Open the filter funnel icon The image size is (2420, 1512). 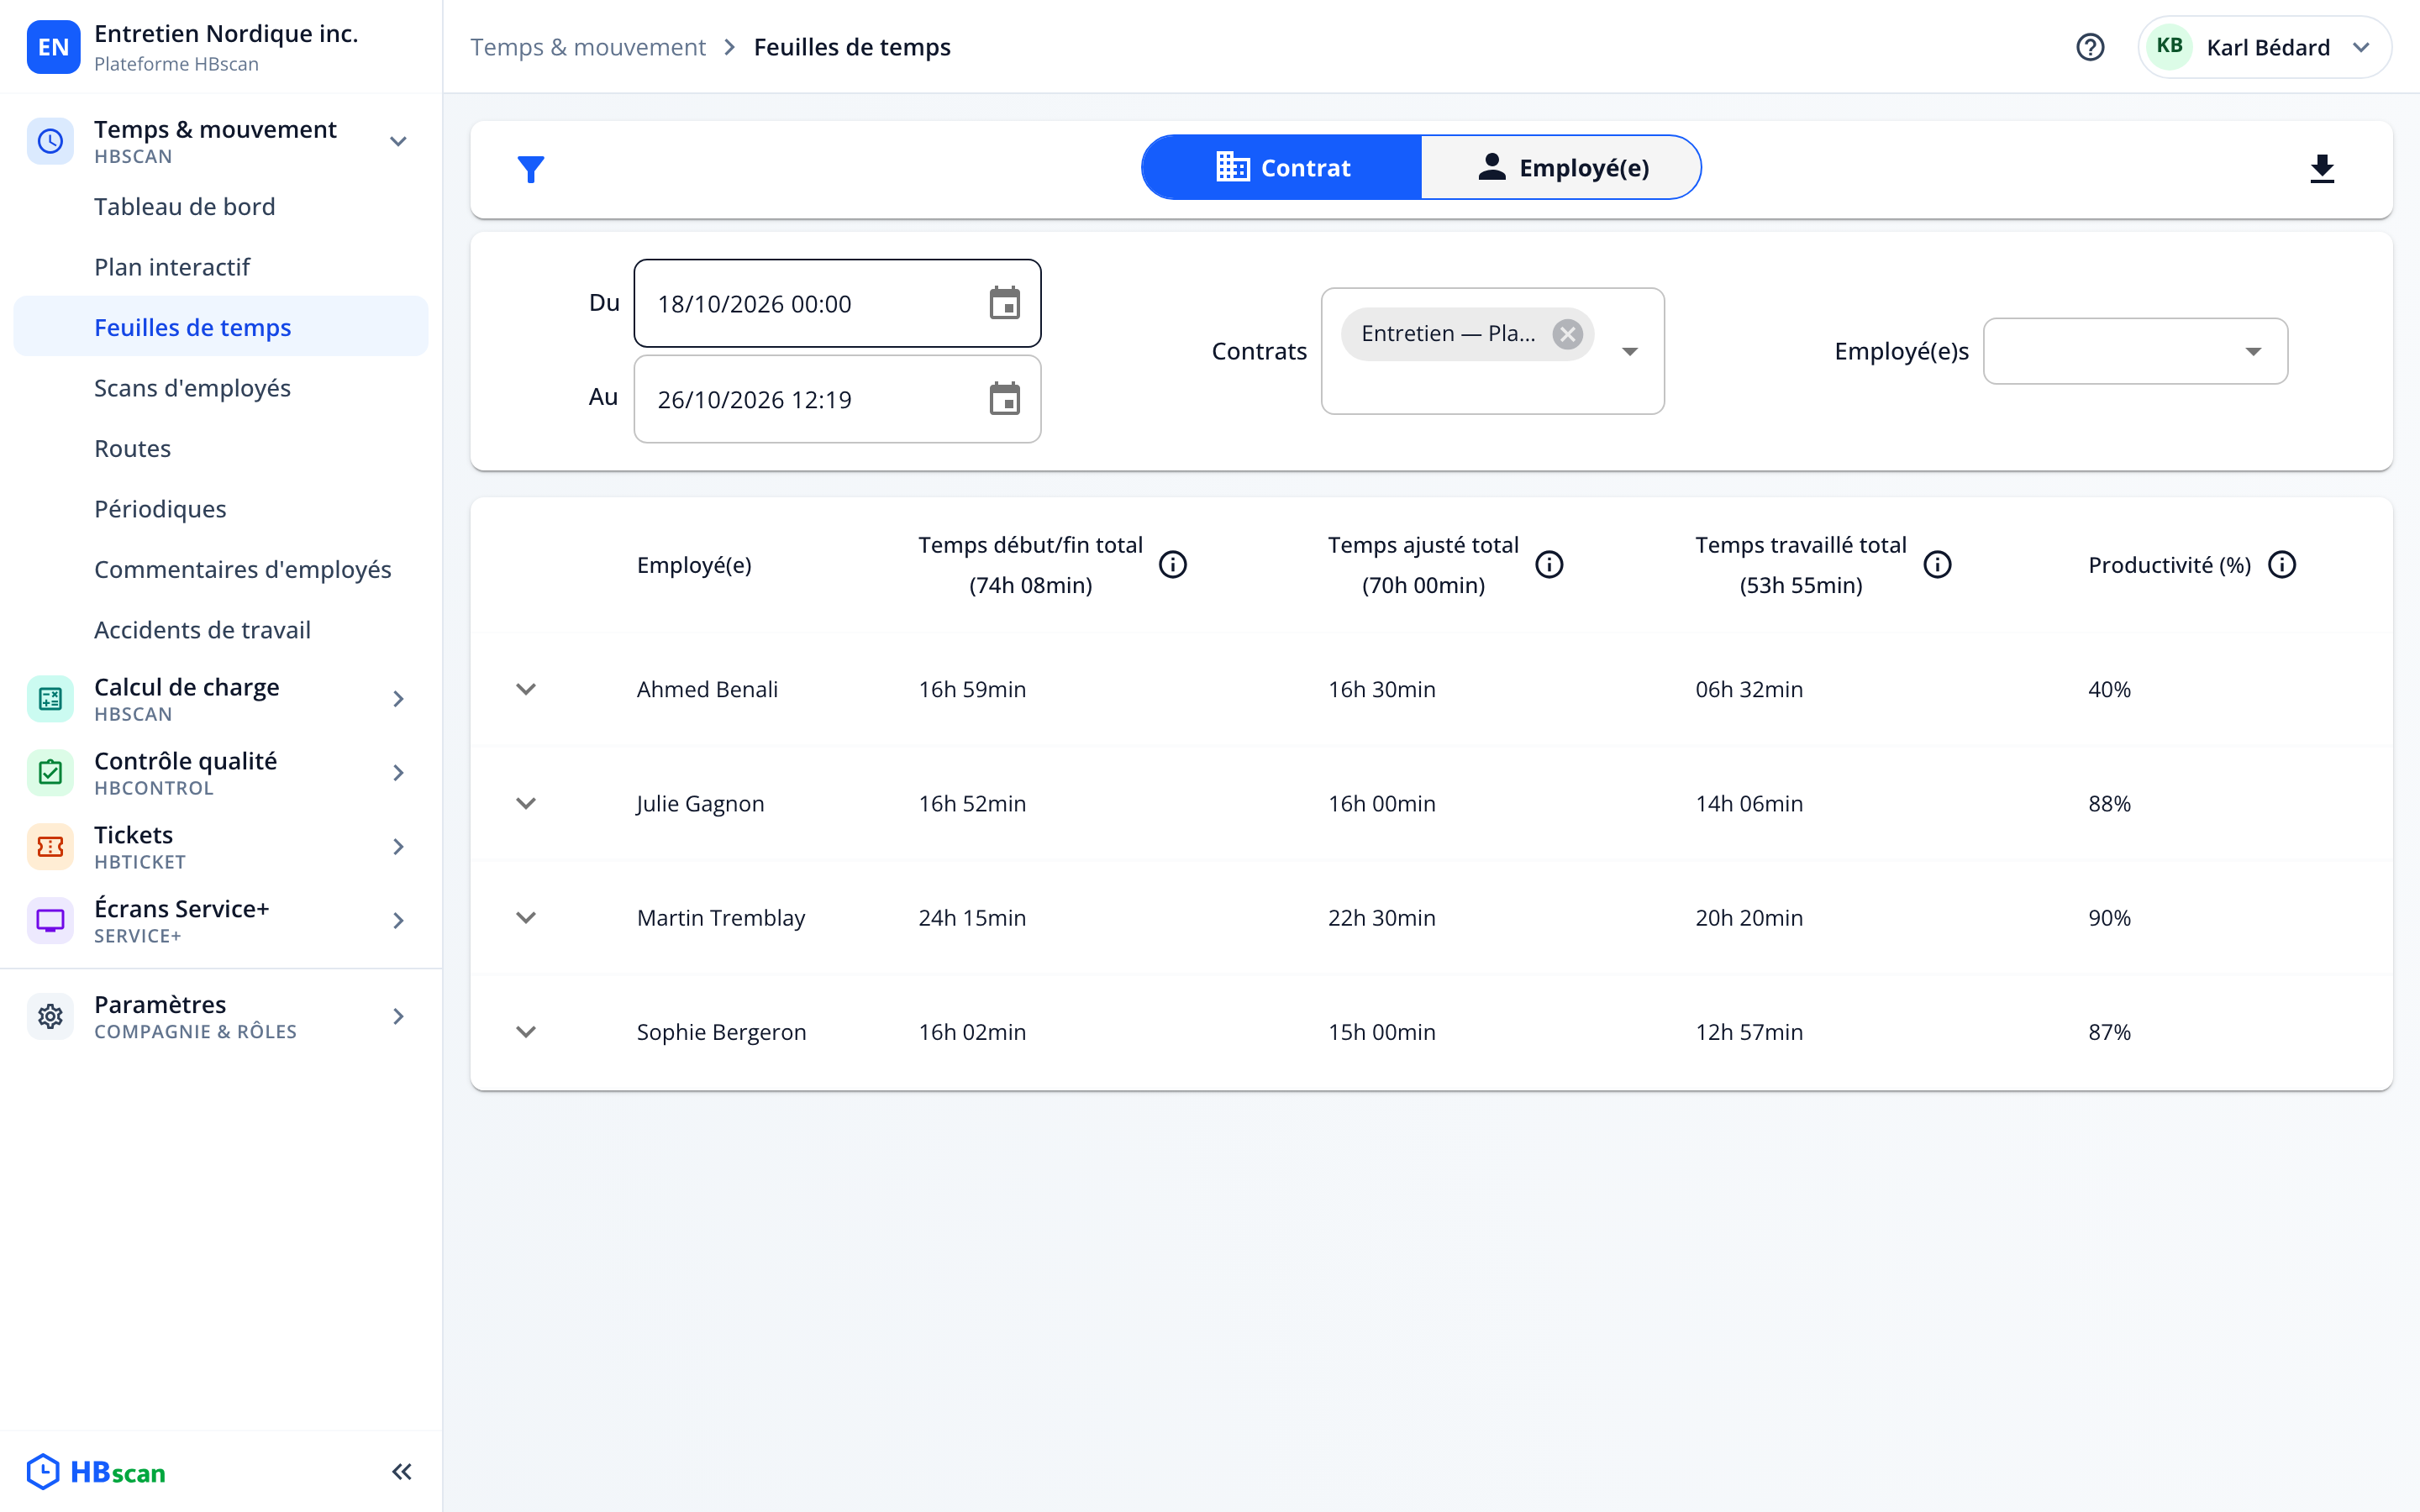point(531,169)
